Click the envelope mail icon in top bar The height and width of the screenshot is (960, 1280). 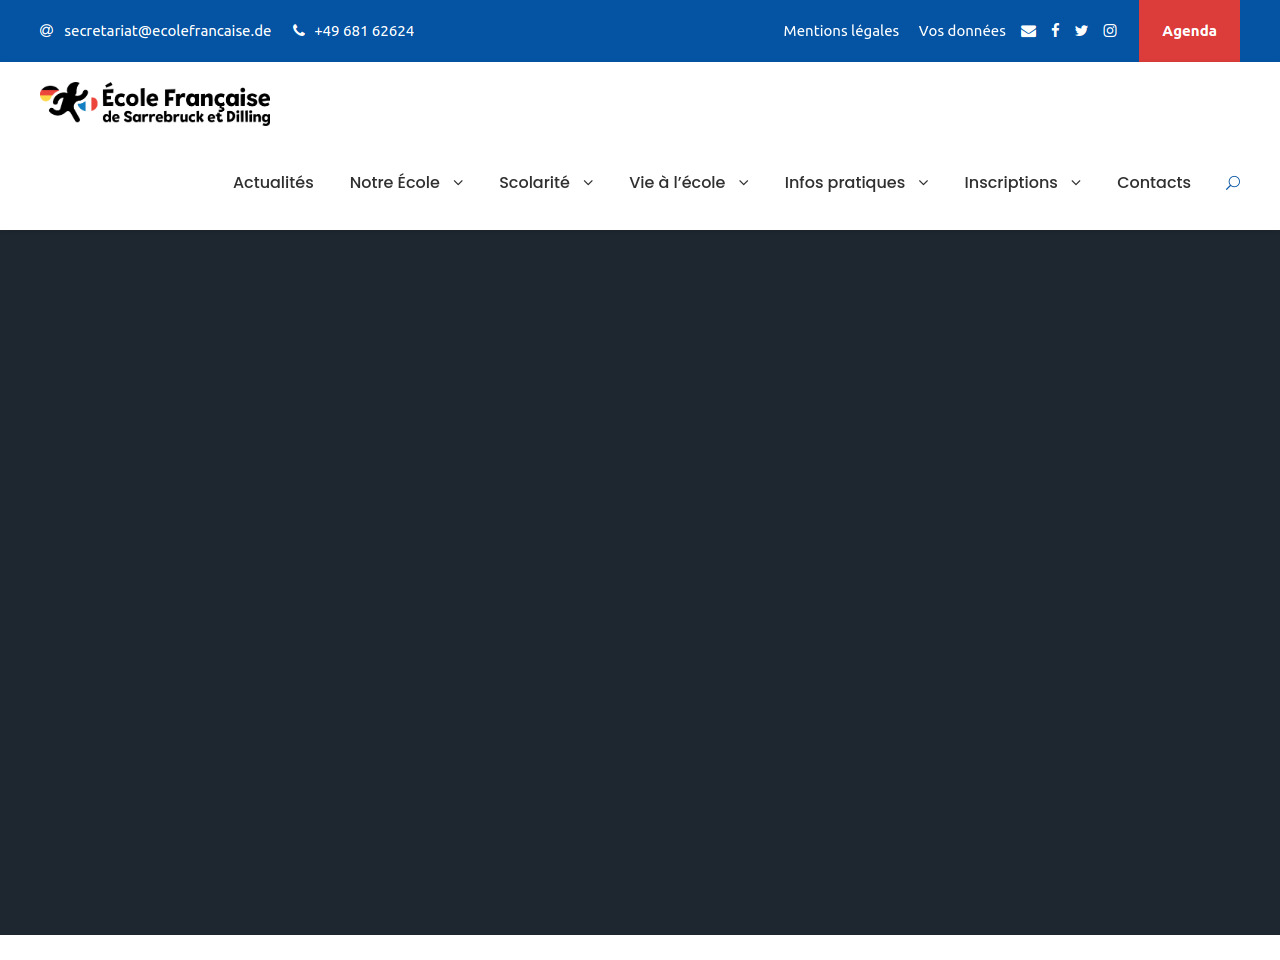[x=1028, y=31]
